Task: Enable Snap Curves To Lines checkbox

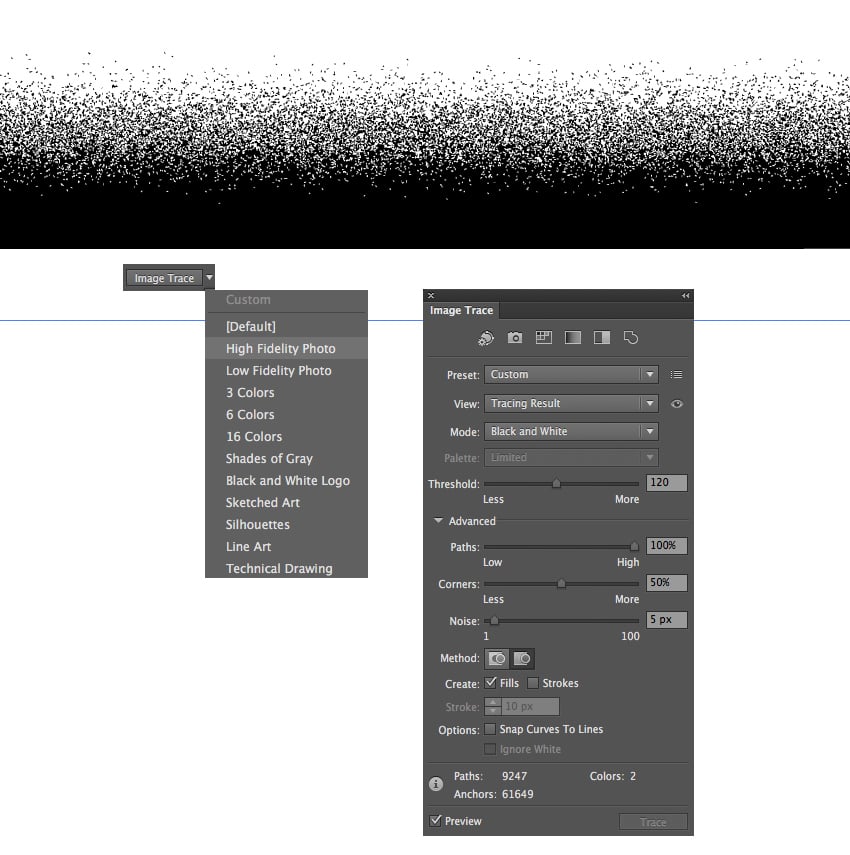Action: 490,729
